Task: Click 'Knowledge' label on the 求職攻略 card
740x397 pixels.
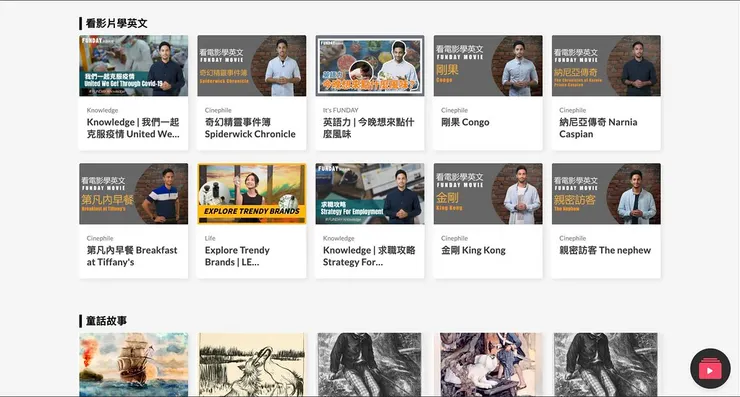Action: click(339, 238)
